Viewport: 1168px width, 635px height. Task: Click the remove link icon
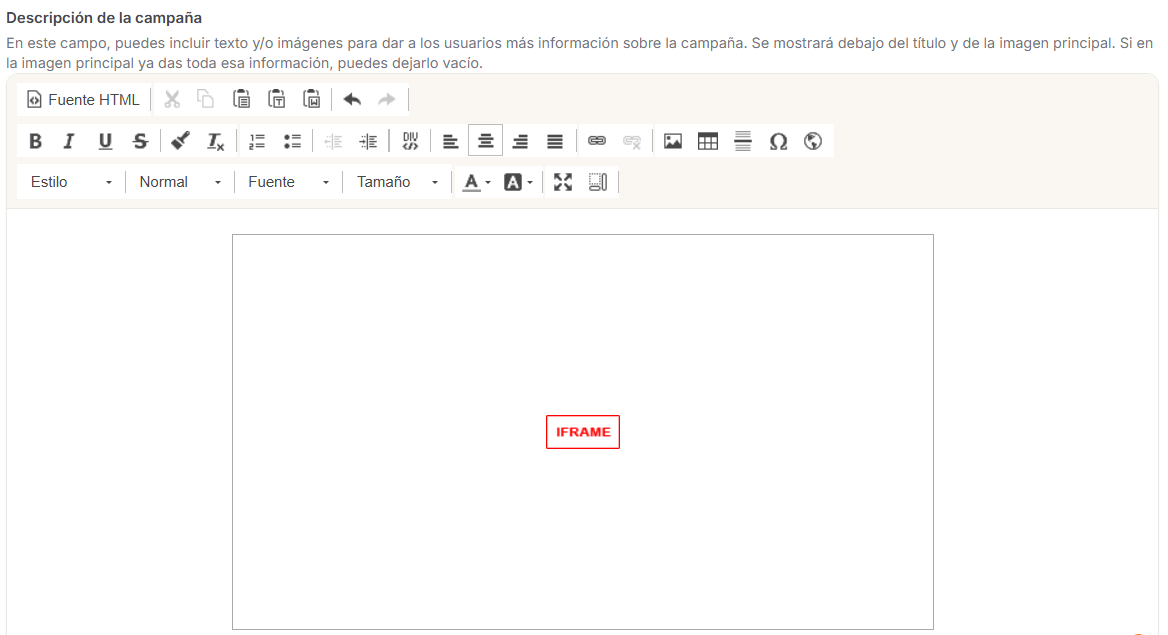coord(632,141)
